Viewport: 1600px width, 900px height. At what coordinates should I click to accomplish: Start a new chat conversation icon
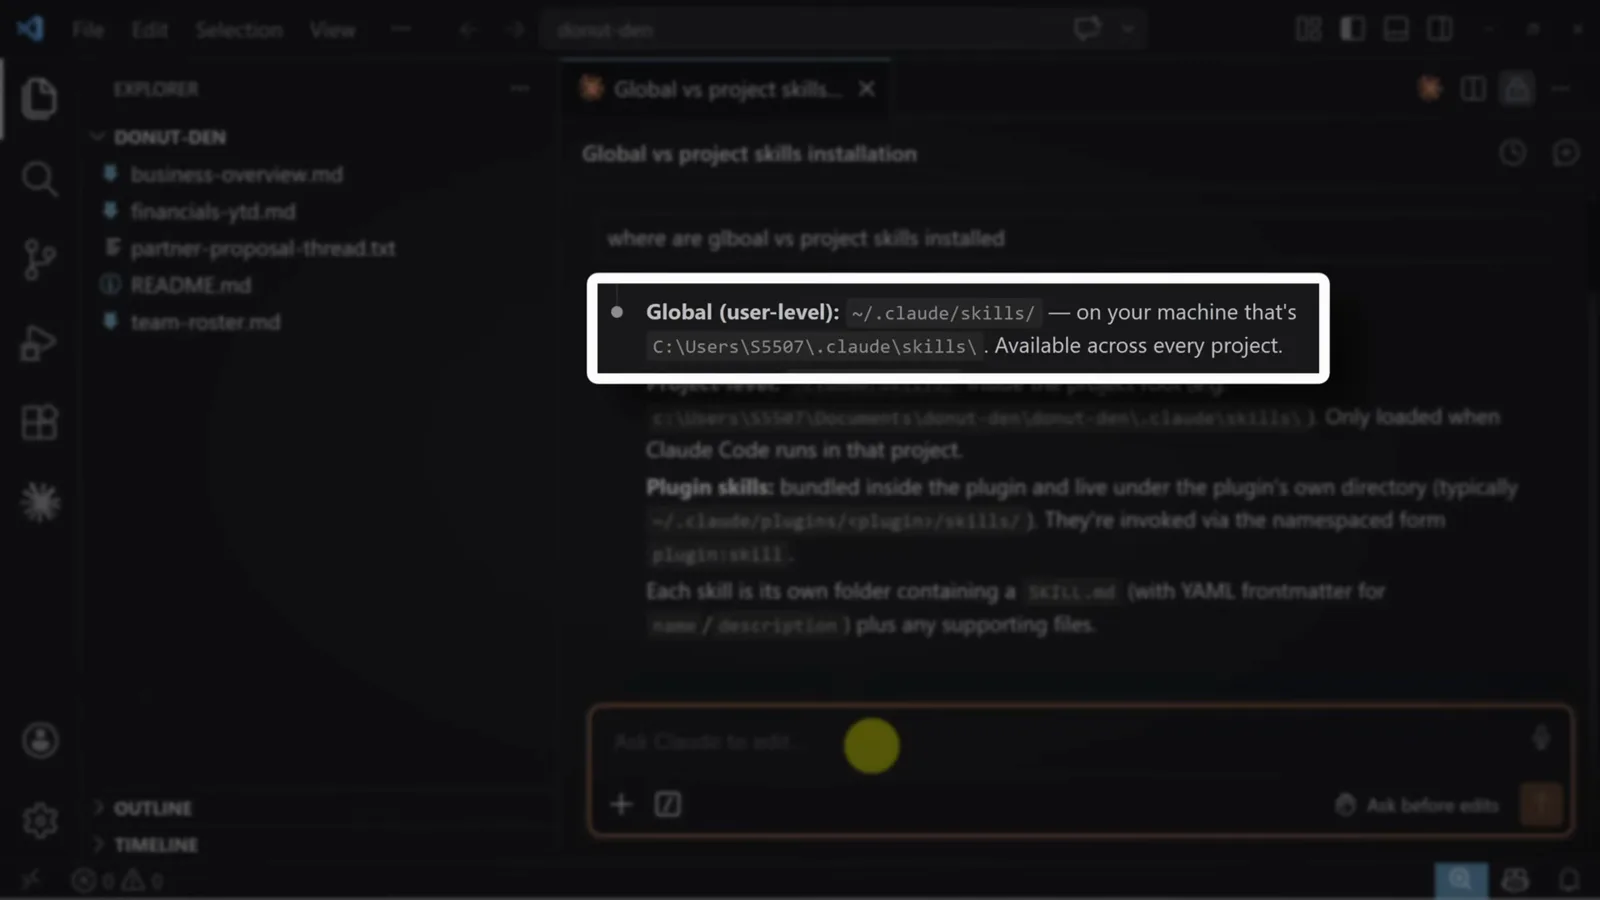(x=1566, y=153)
